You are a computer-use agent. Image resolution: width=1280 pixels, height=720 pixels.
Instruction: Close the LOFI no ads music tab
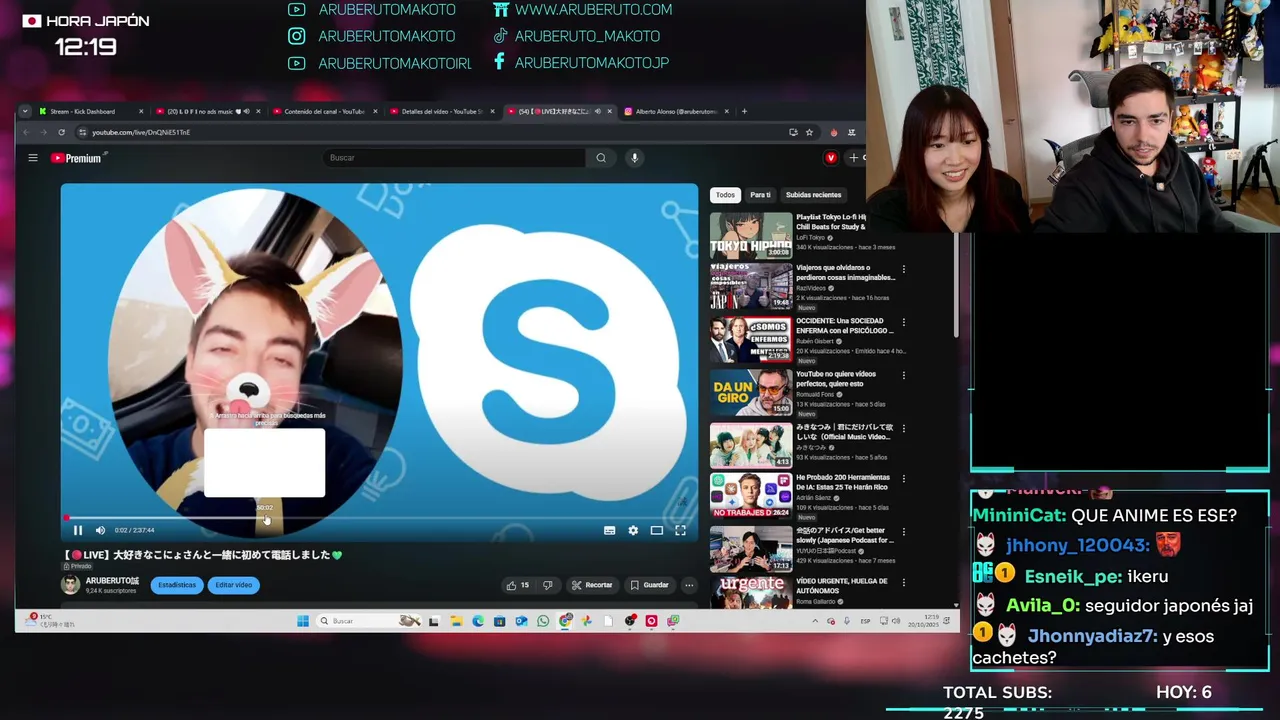coord(258,111)
